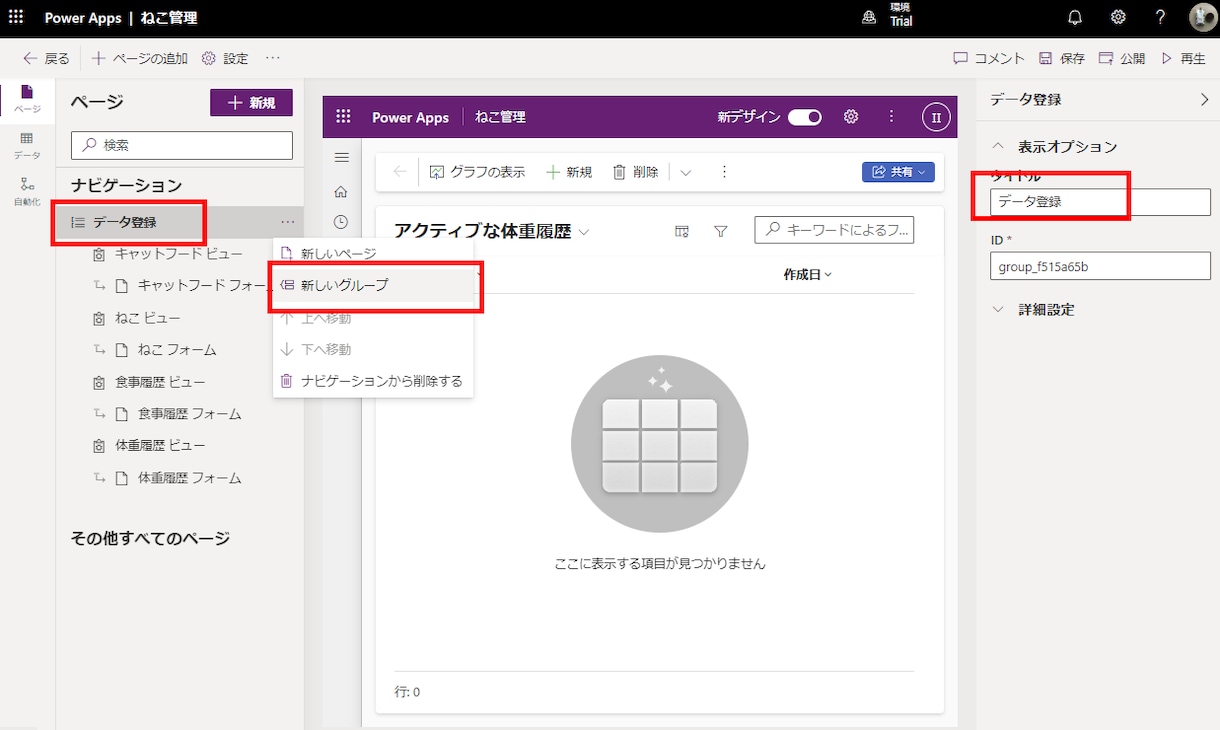
Task: Open the filter funnel icon
Action: [x=721, y=231]
